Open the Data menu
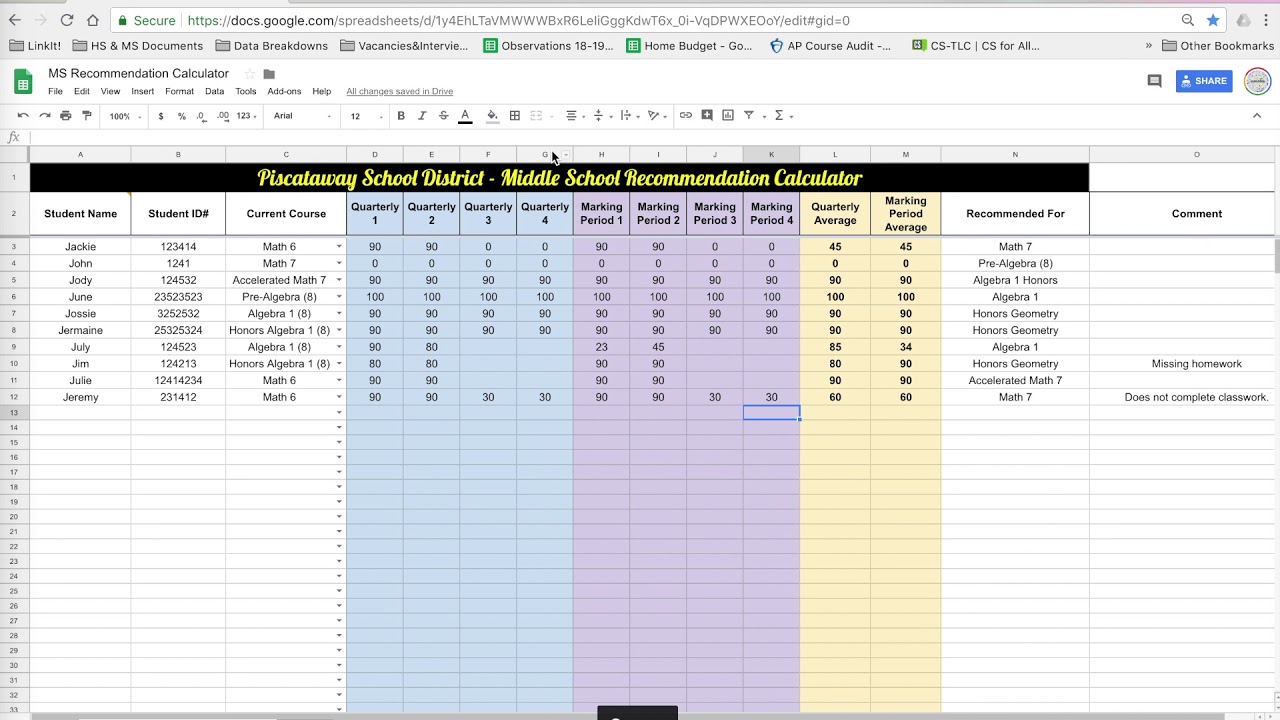The image size is (1280, 720). [214, 91]
